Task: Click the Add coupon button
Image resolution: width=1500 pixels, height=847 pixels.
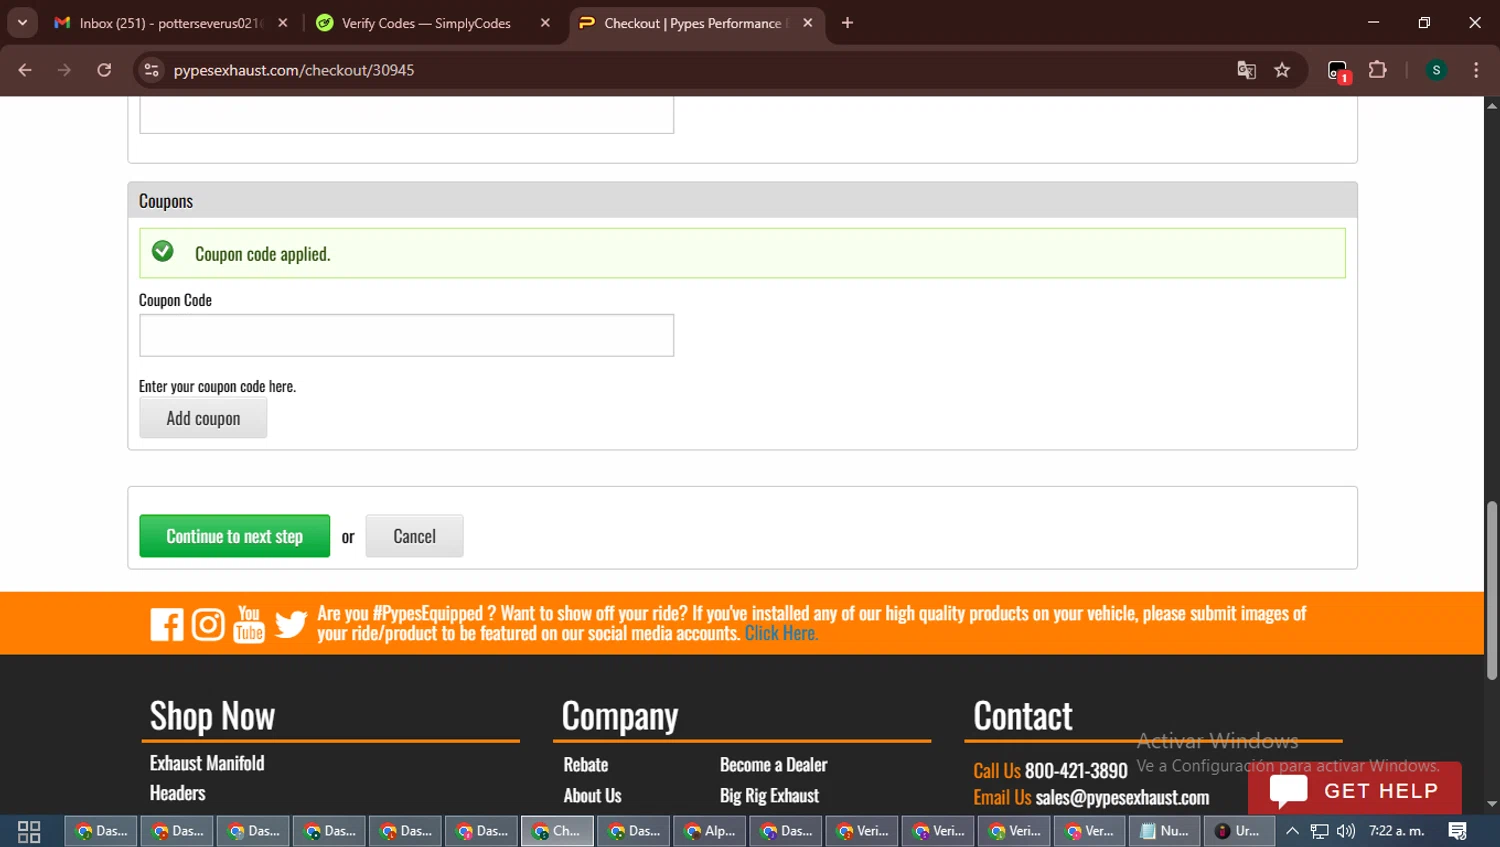Action: pos(203,418)
